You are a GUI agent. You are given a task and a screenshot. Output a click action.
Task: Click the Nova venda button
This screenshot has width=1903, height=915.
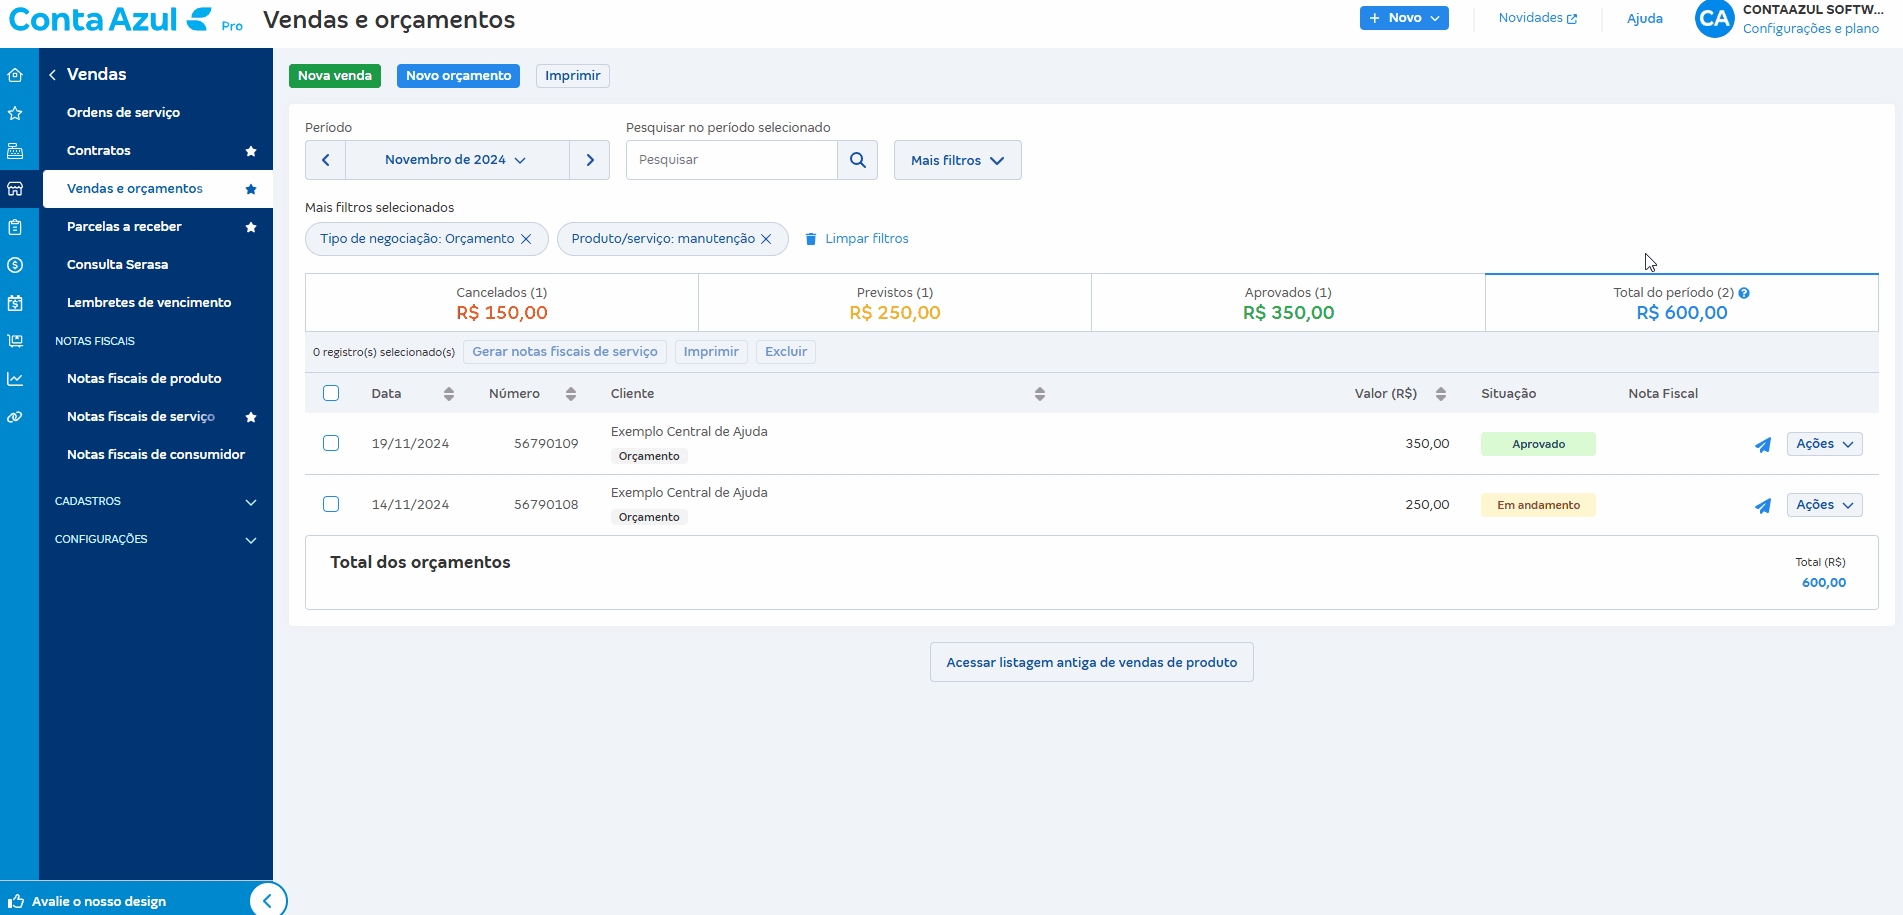coord(334,76)
